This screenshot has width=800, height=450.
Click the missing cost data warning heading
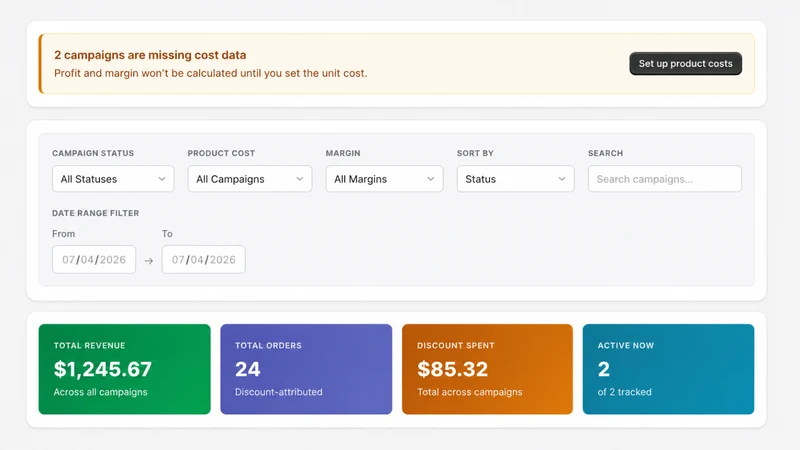150,55
